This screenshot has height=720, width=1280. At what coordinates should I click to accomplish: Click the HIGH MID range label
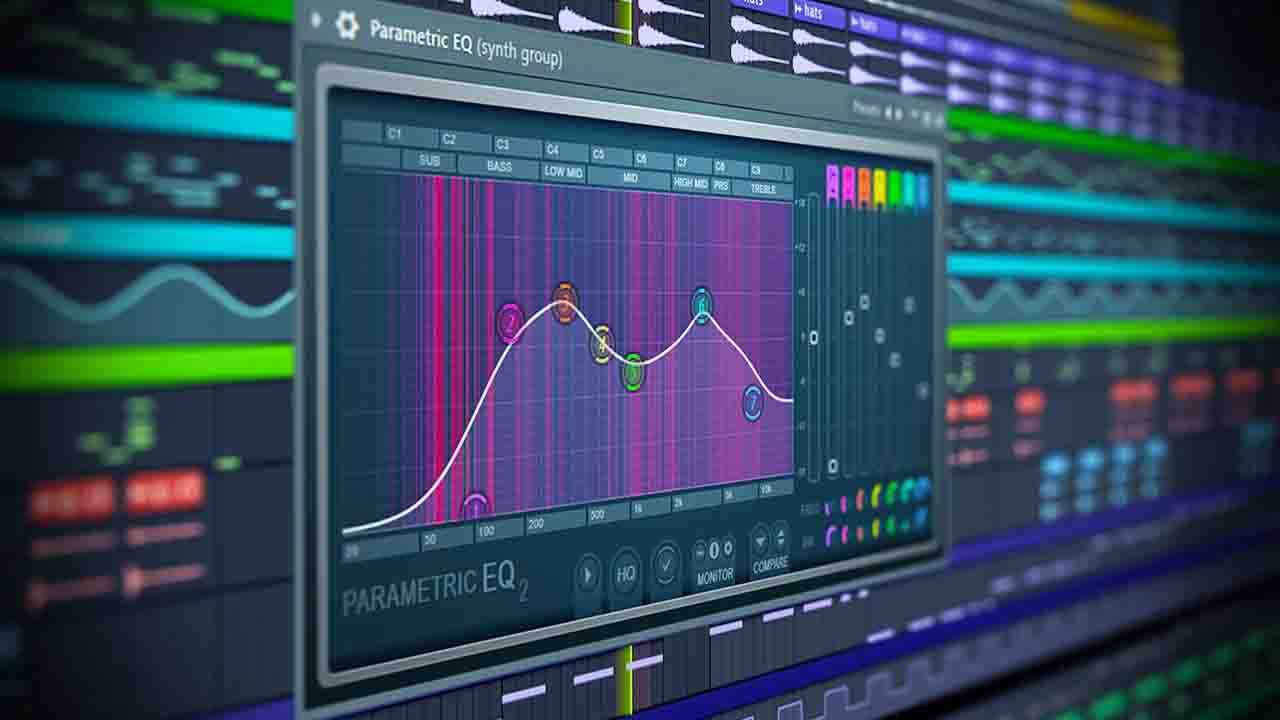tap(690, 182)
